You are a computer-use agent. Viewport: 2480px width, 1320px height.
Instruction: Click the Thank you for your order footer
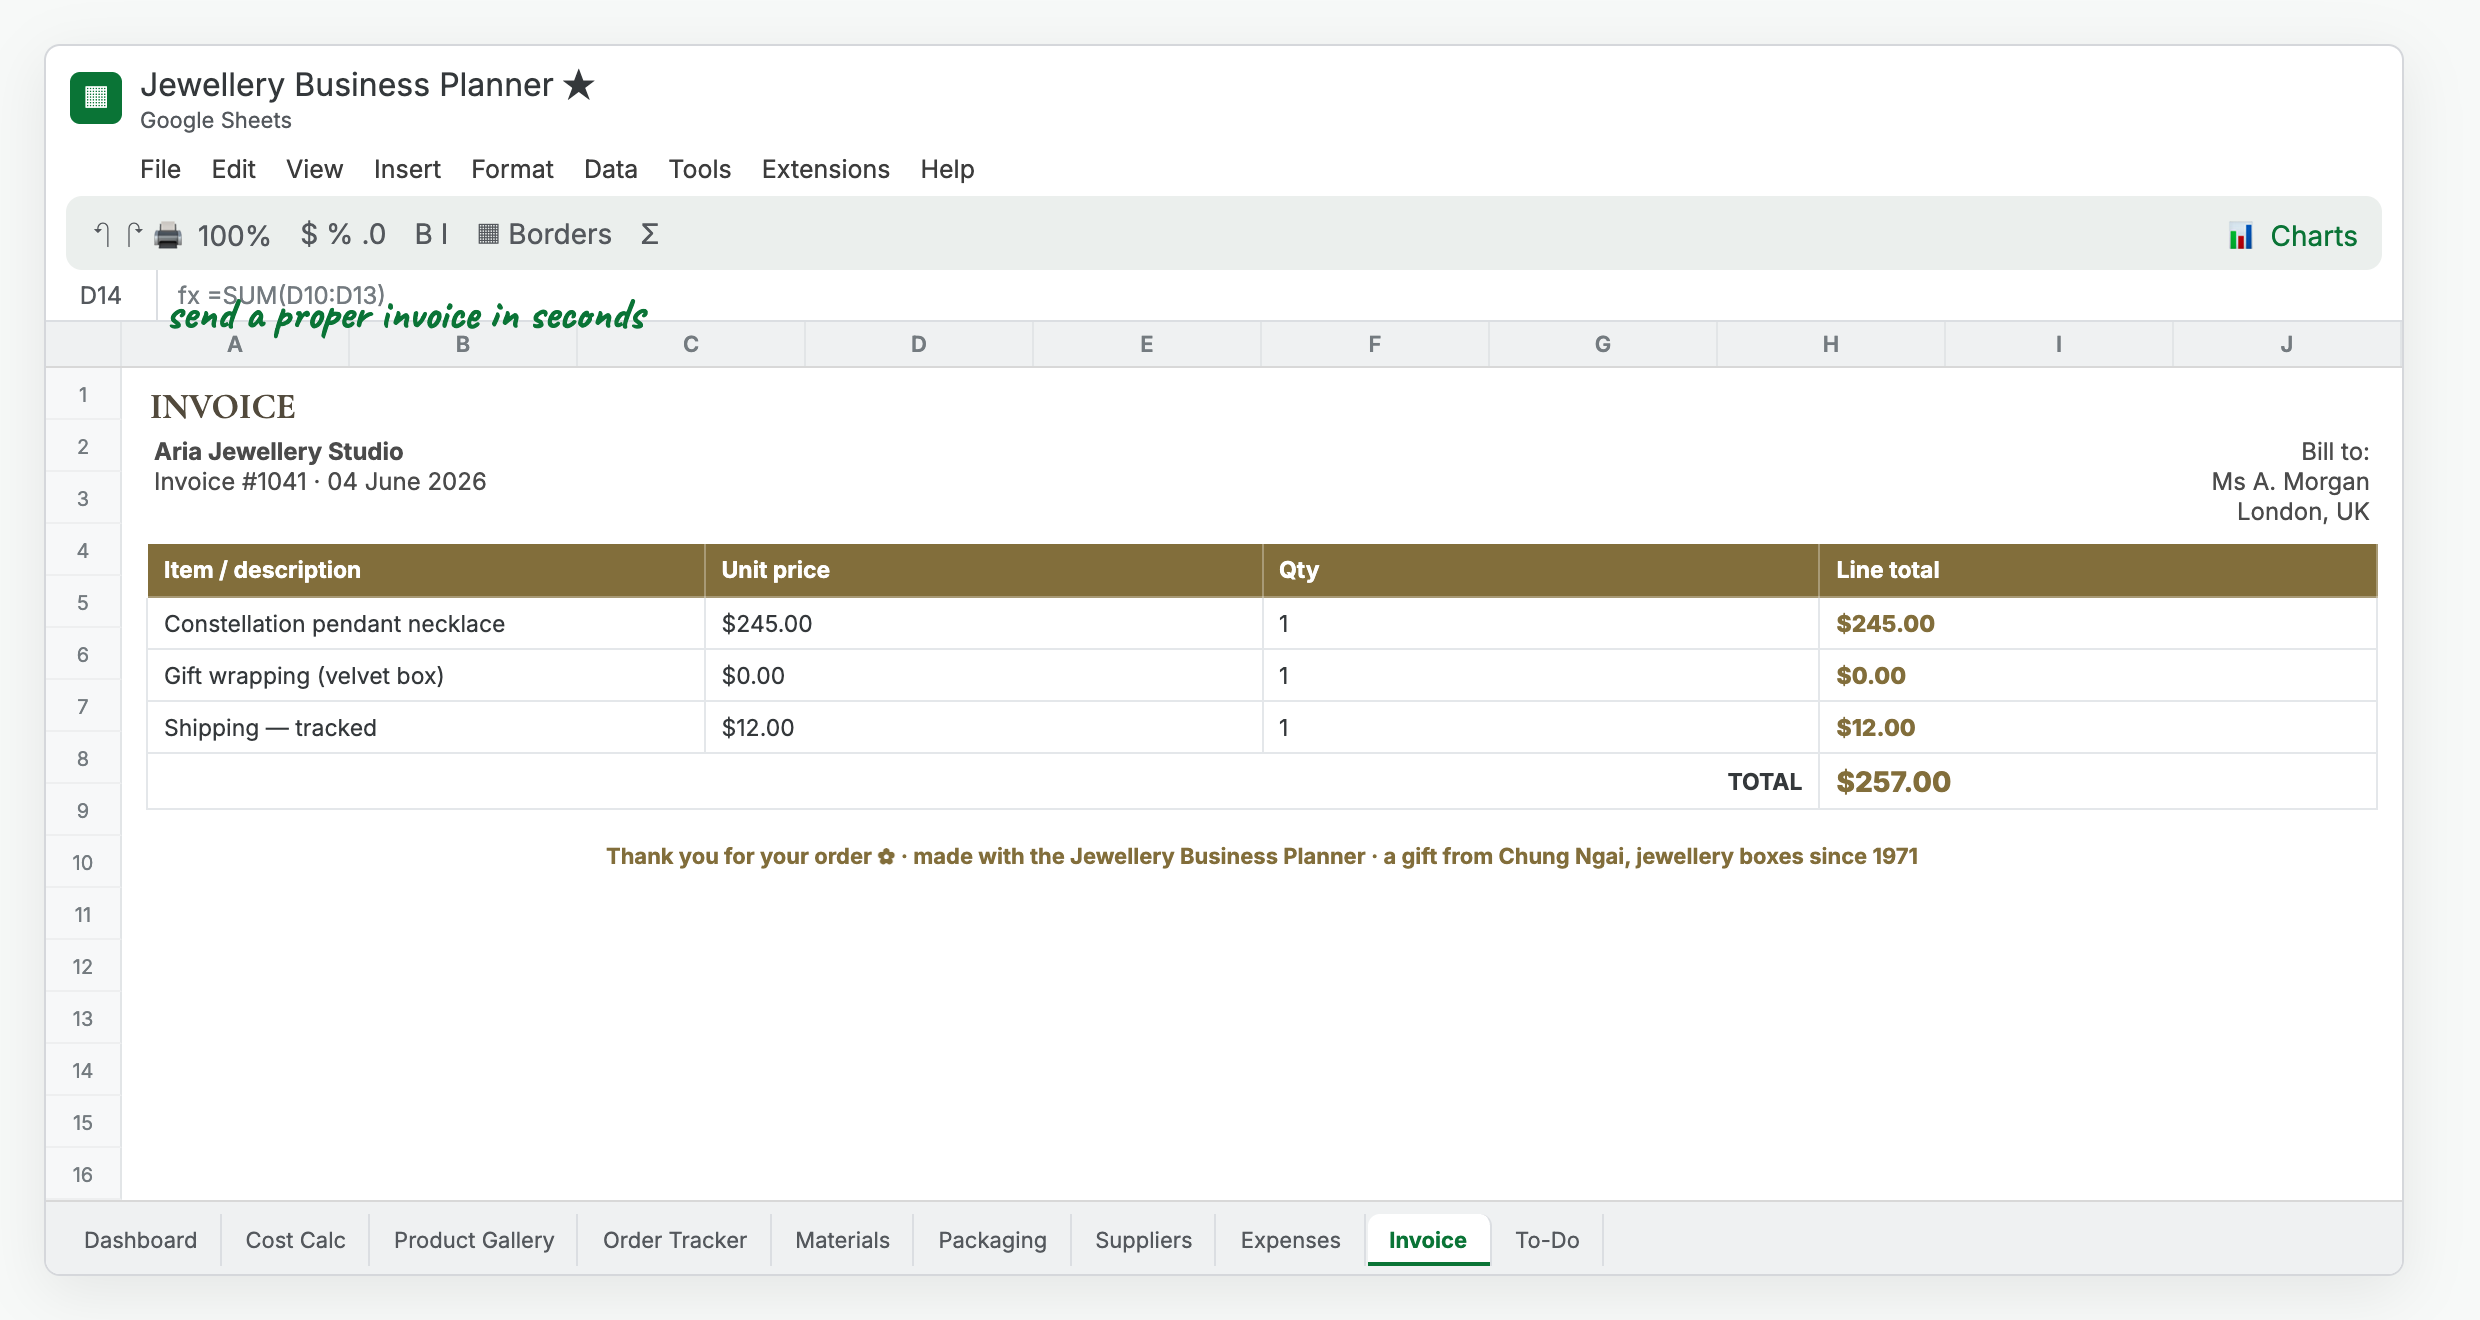coord(1262,856)
